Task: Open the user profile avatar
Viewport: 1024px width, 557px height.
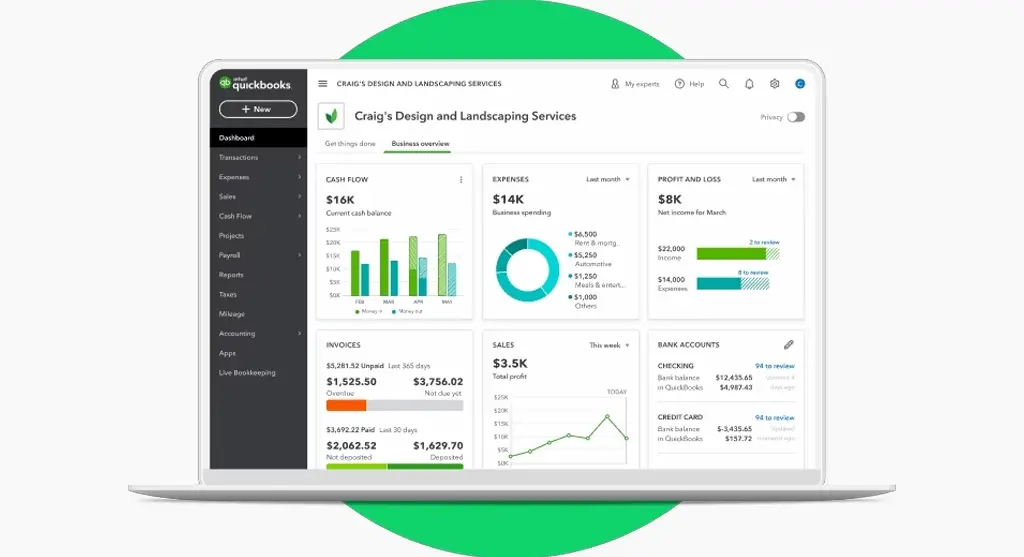Action: coord(799,84)
